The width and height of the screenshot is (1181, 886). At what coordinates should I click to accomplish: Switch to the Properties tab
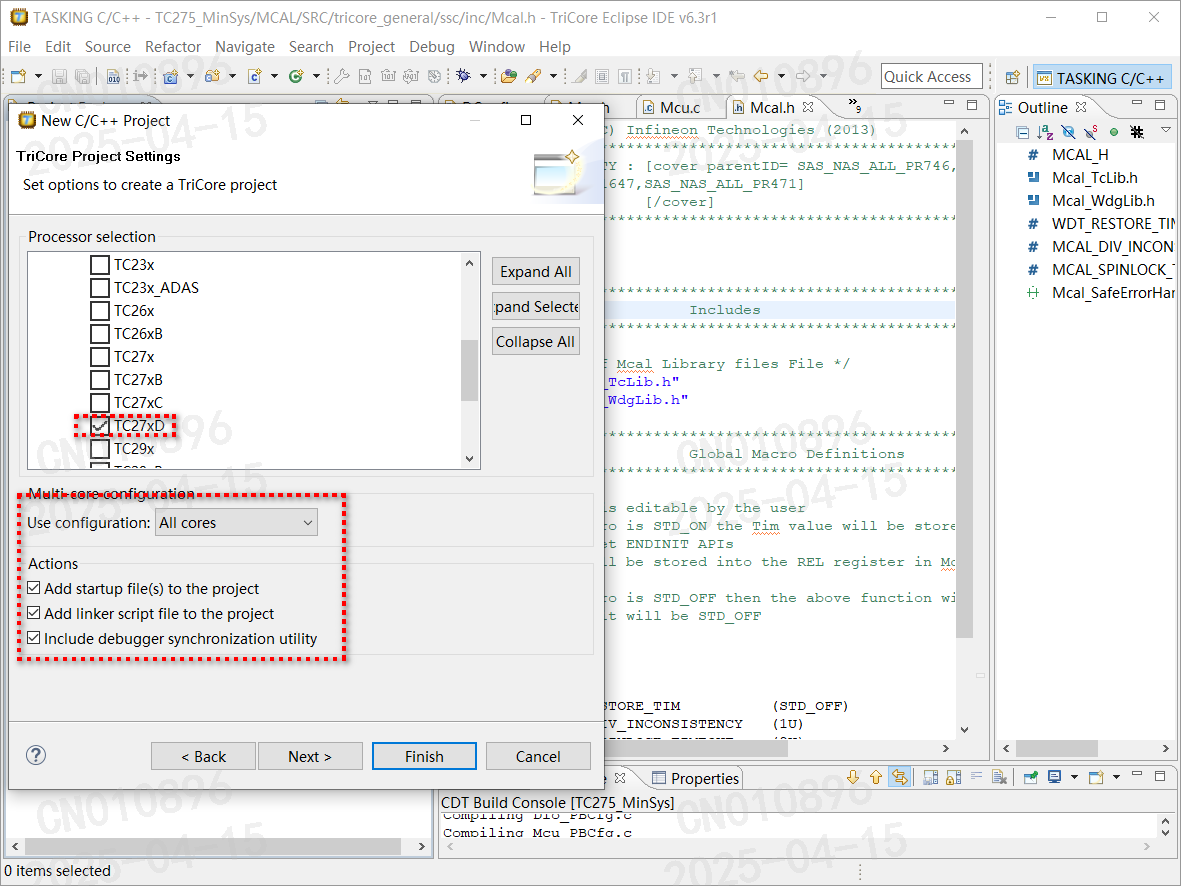tap(695, 778)
